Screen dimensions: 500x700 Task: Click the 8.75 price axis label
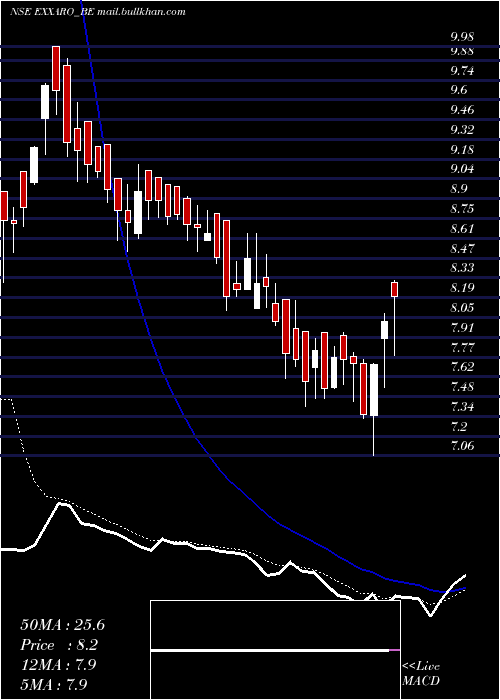click(x=462, y=209)
